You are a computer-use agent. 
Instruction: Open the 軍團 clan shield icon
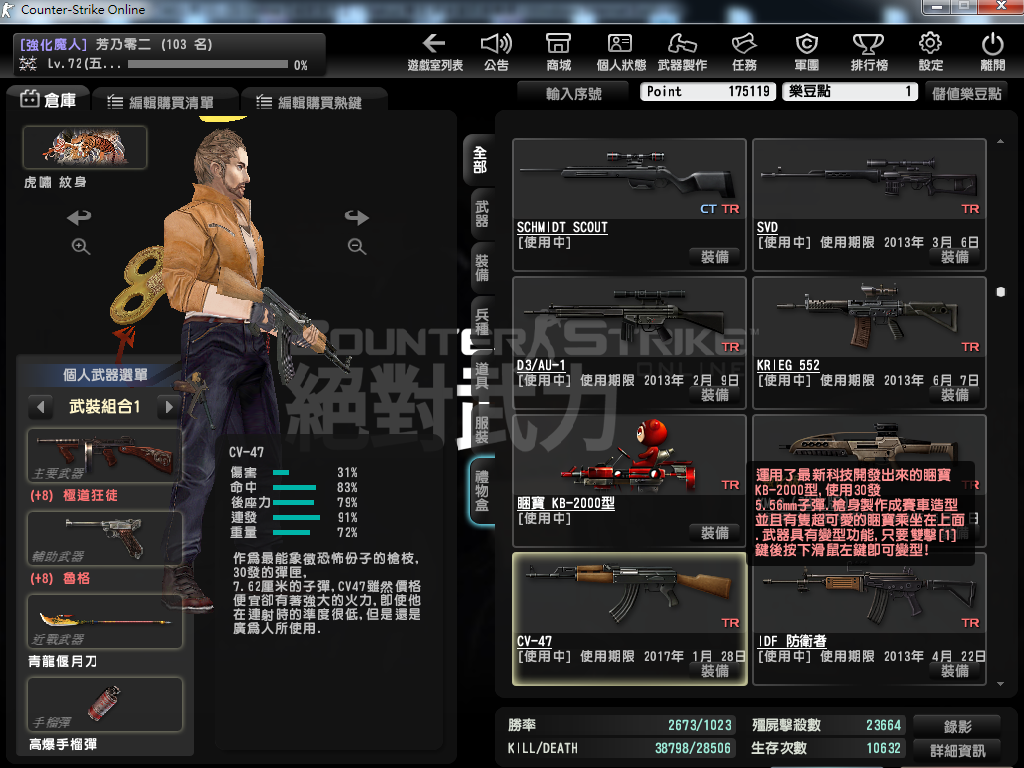[807, 52]
